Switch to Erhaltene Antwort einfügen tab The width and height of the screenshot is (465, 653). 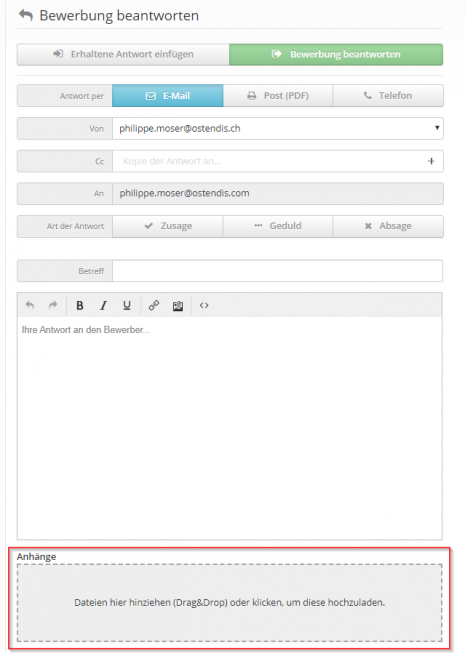pyautogui.click(x=123, y=54)
